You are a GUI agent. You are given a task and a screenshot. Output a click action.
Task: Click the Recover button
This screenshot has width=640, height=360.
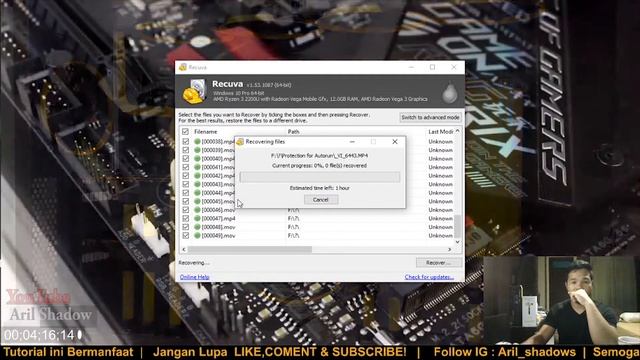pyautogui.click(x=439, y=262)
